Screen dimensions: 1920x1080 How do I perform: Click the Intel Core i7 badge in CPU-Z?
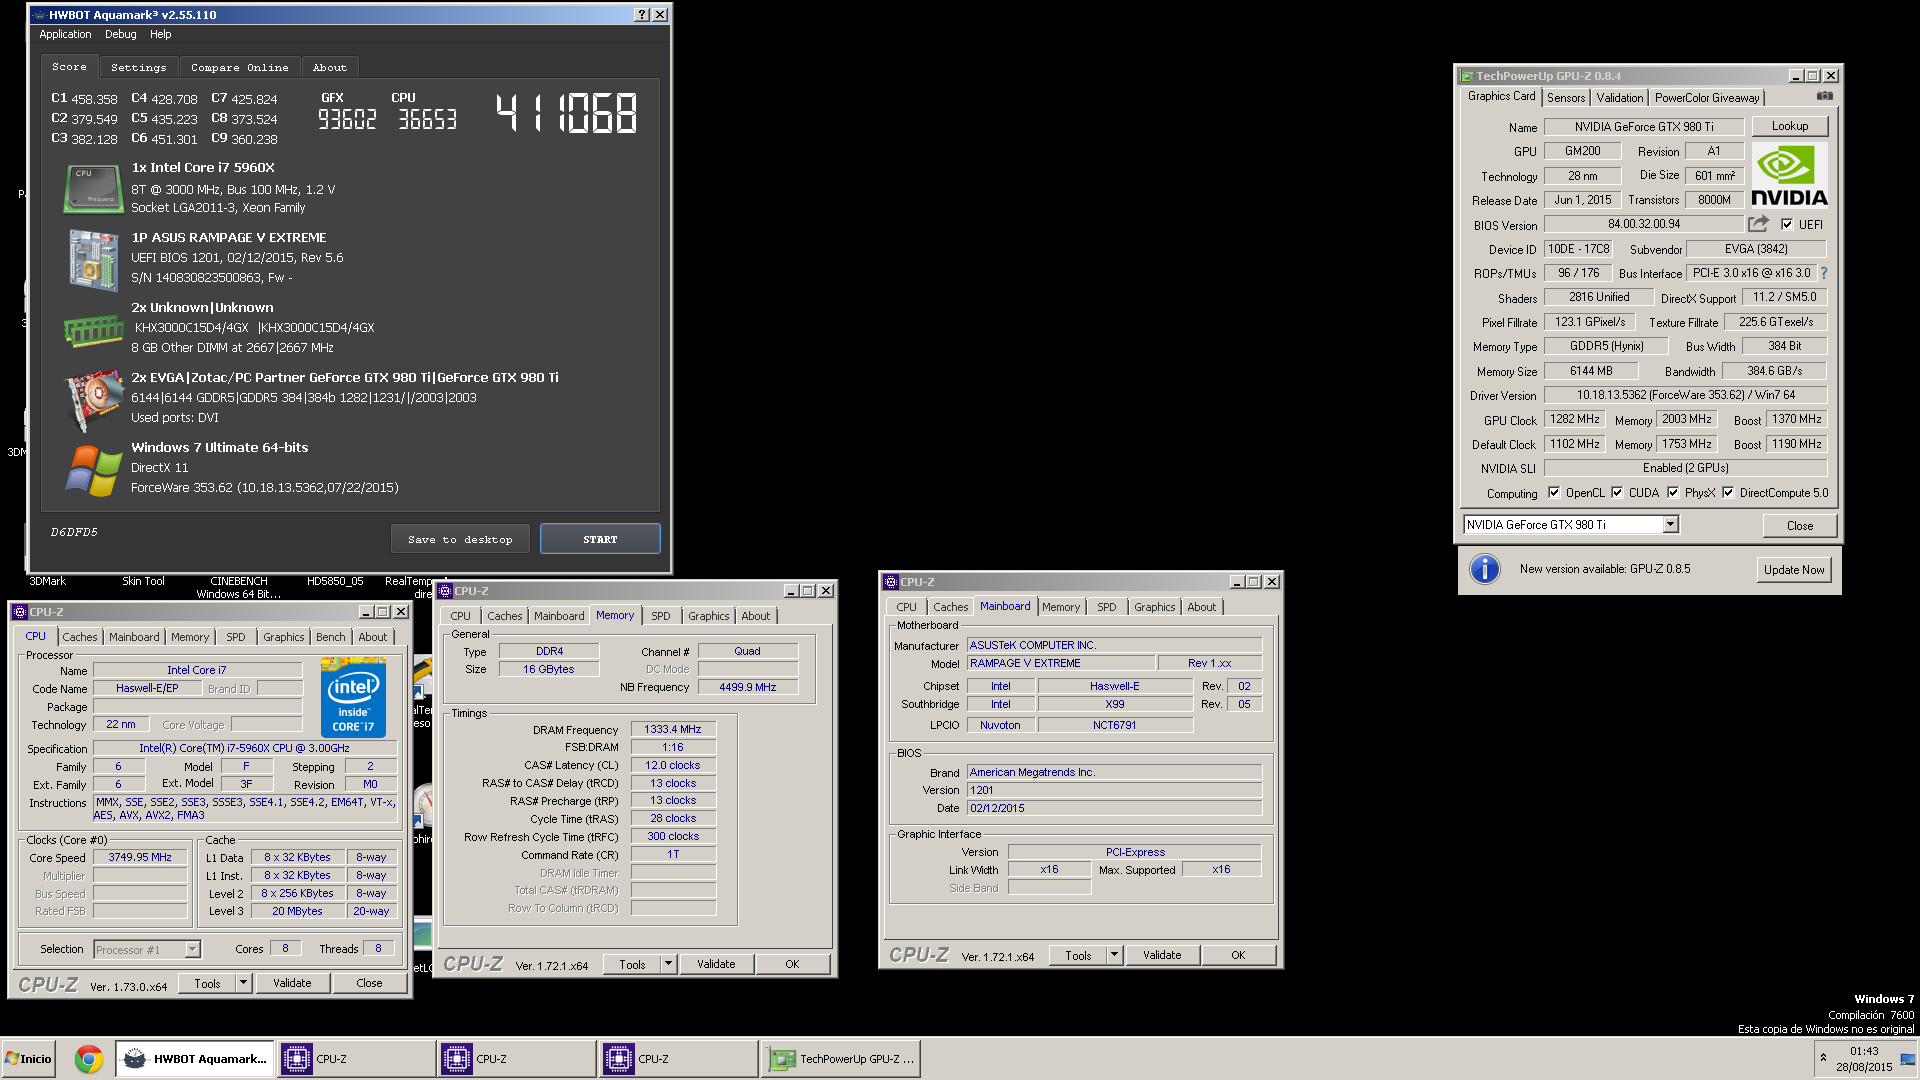pyautogui.click(x=353, y=697)
